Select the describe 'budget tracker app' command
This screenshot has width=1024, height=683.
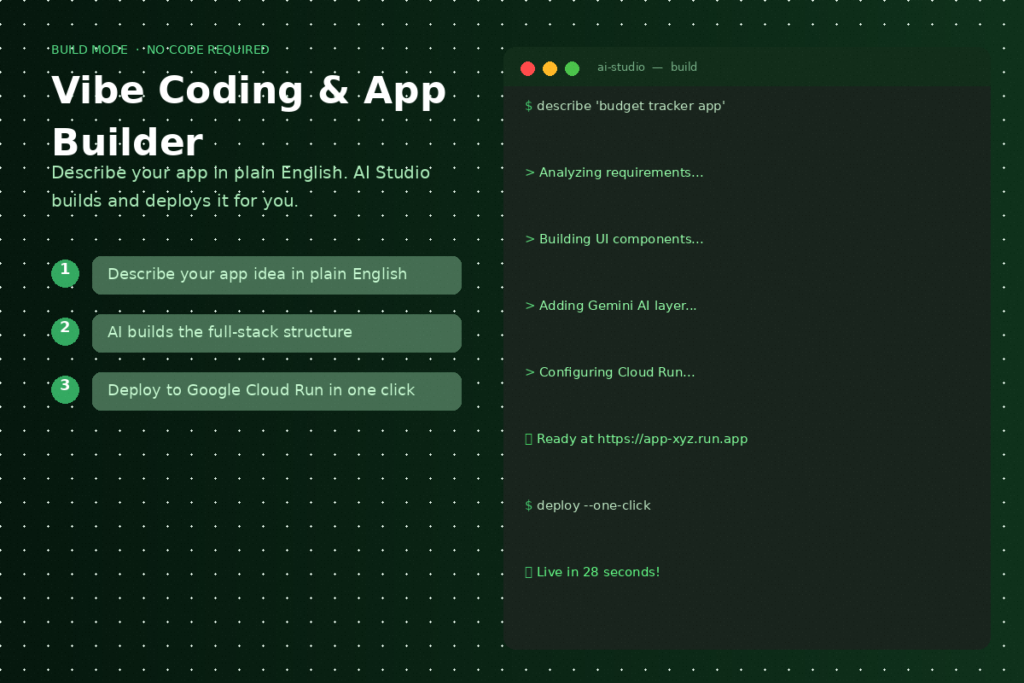click(625, 105)
